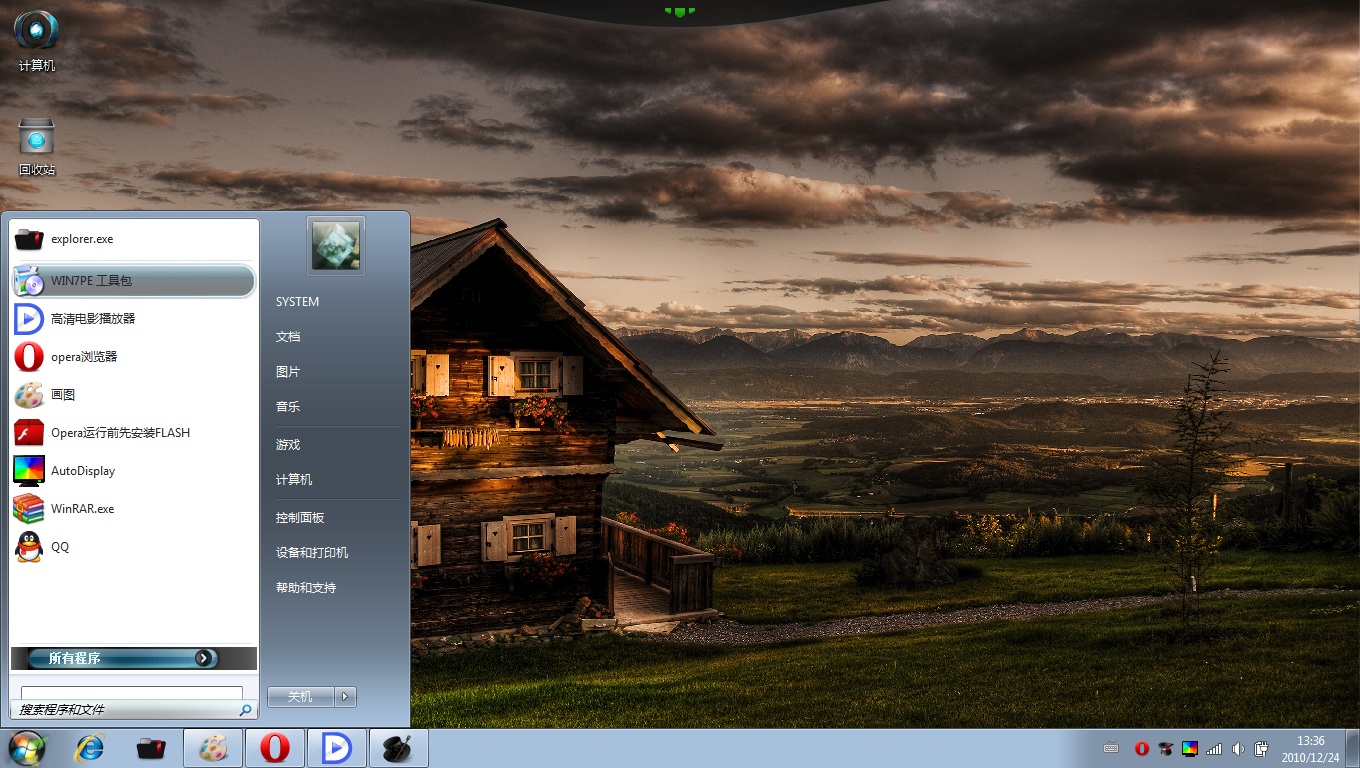
Task: Open the network signal tray icon
Action: coord(1214,748)
